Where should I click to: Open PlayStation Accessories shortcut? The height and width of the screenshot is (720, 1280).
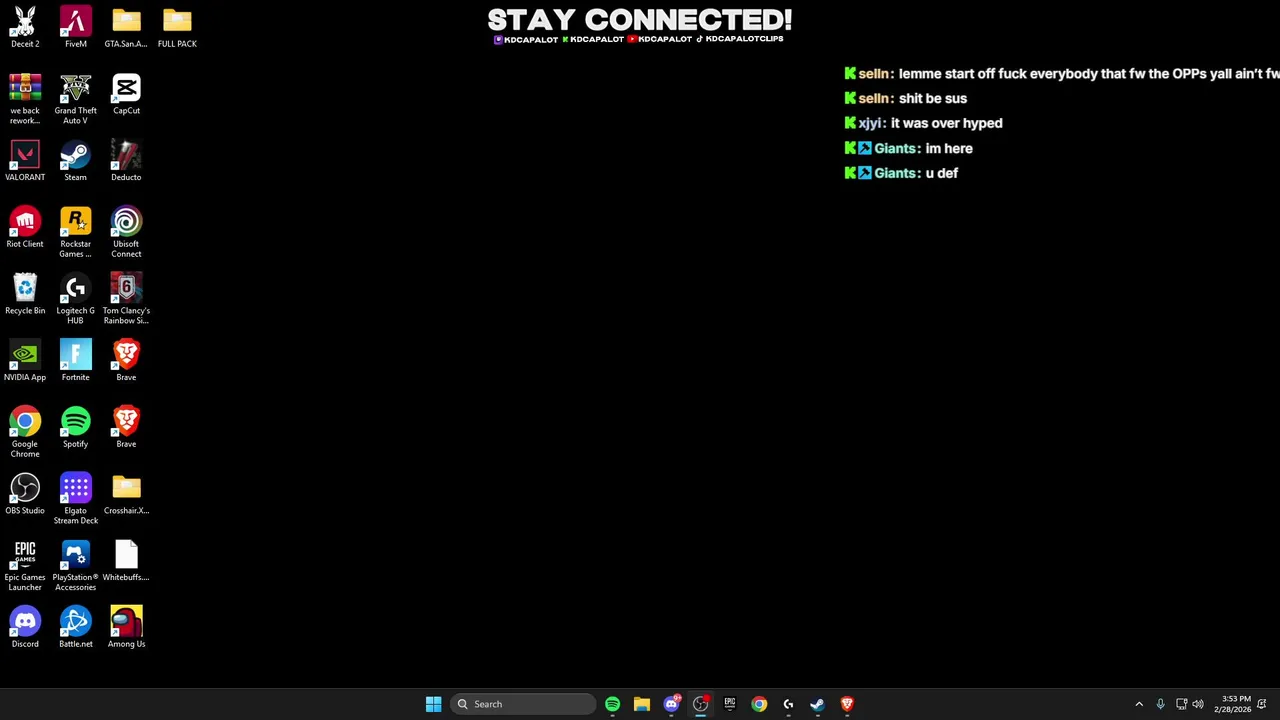[x=75, y=565]
